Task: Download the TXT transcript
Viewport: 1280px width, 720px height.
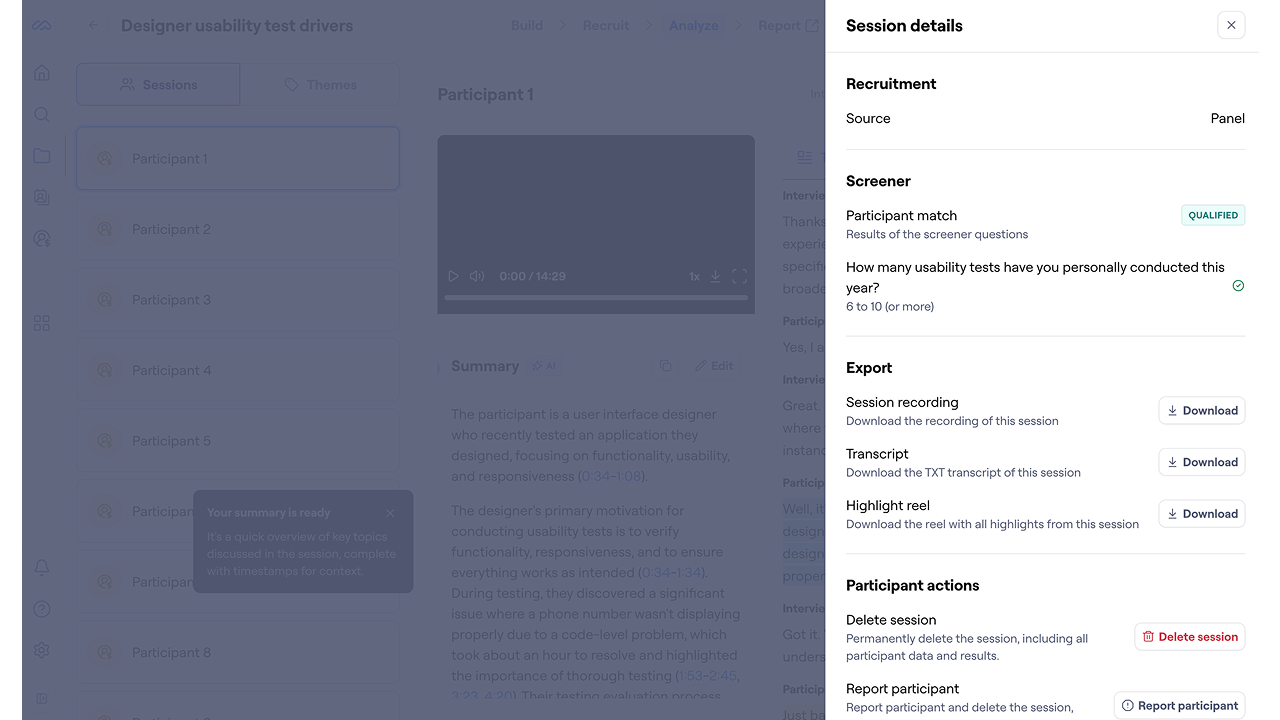Action: (1201, 462)
